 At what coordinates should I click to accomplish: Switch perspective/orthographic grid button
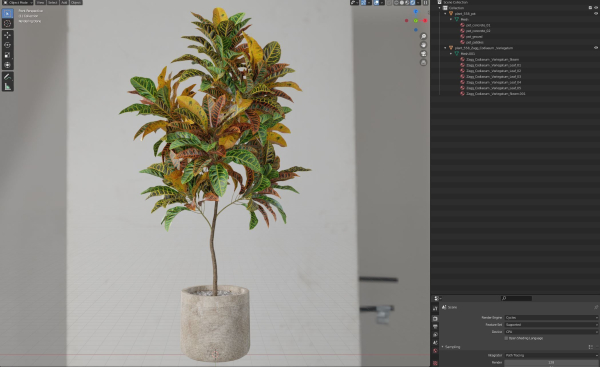click(423, 63)
